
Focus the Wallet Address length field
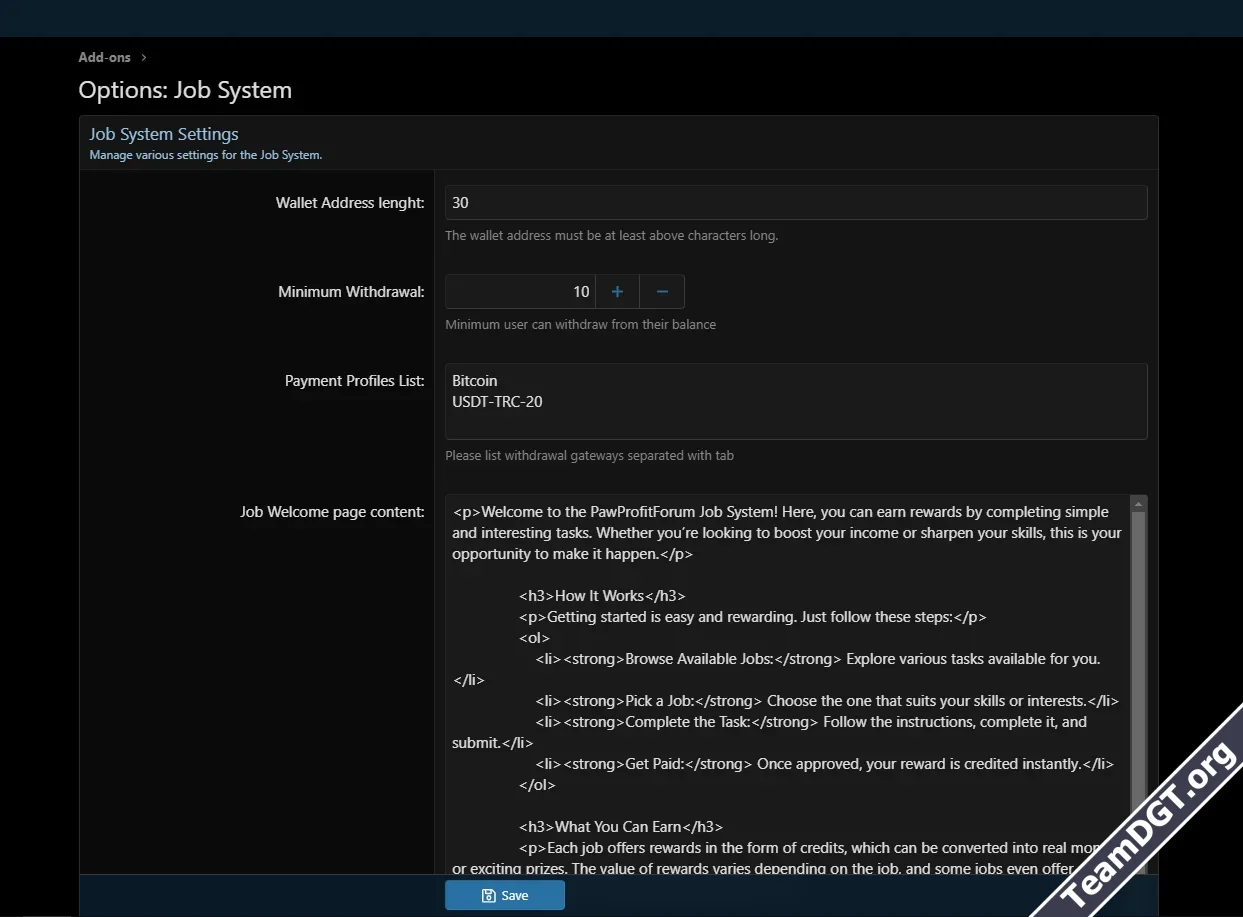pos(795,203)
